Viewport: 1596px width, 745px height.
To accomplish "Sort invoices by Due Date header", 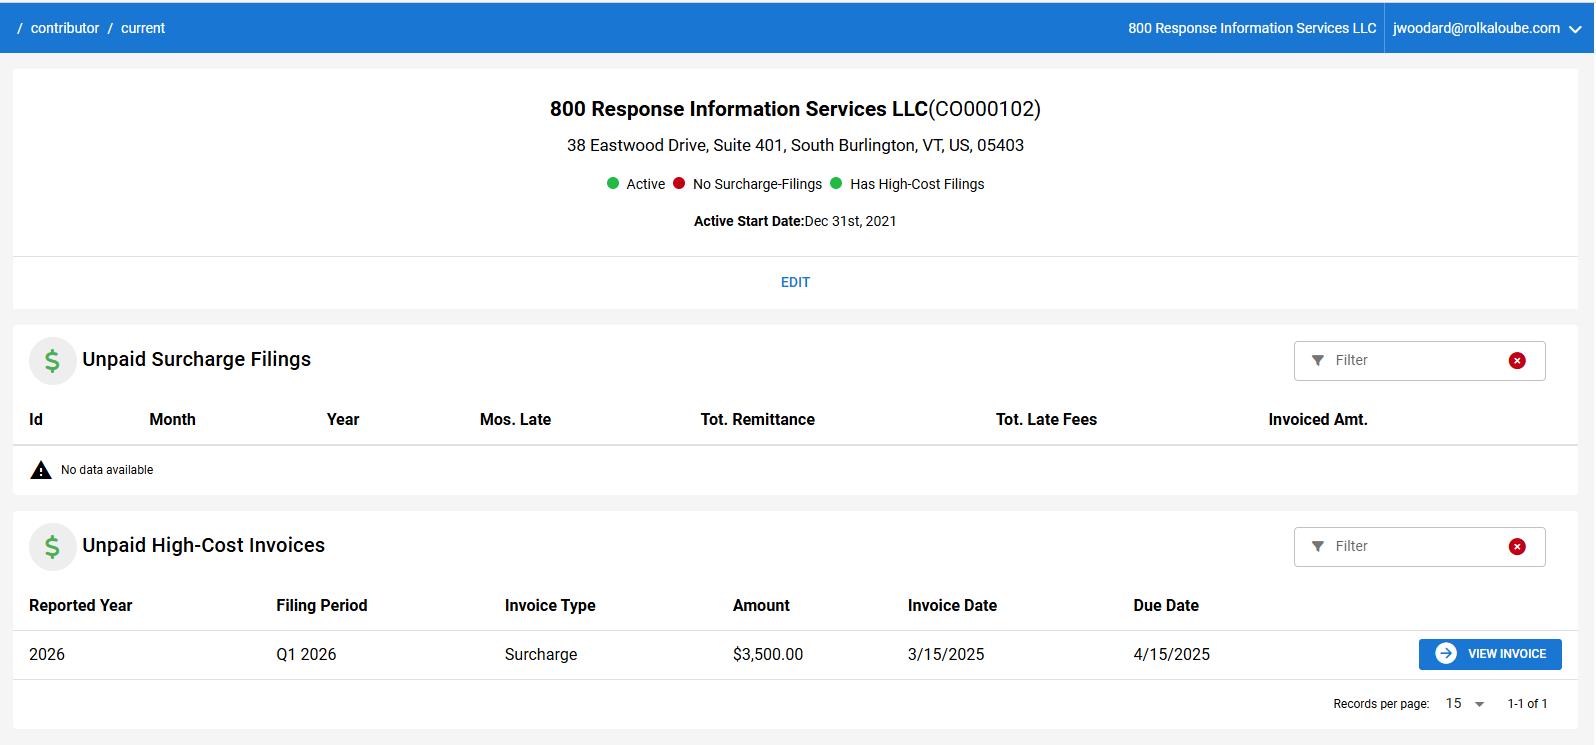I will [x=1166, y=606].
